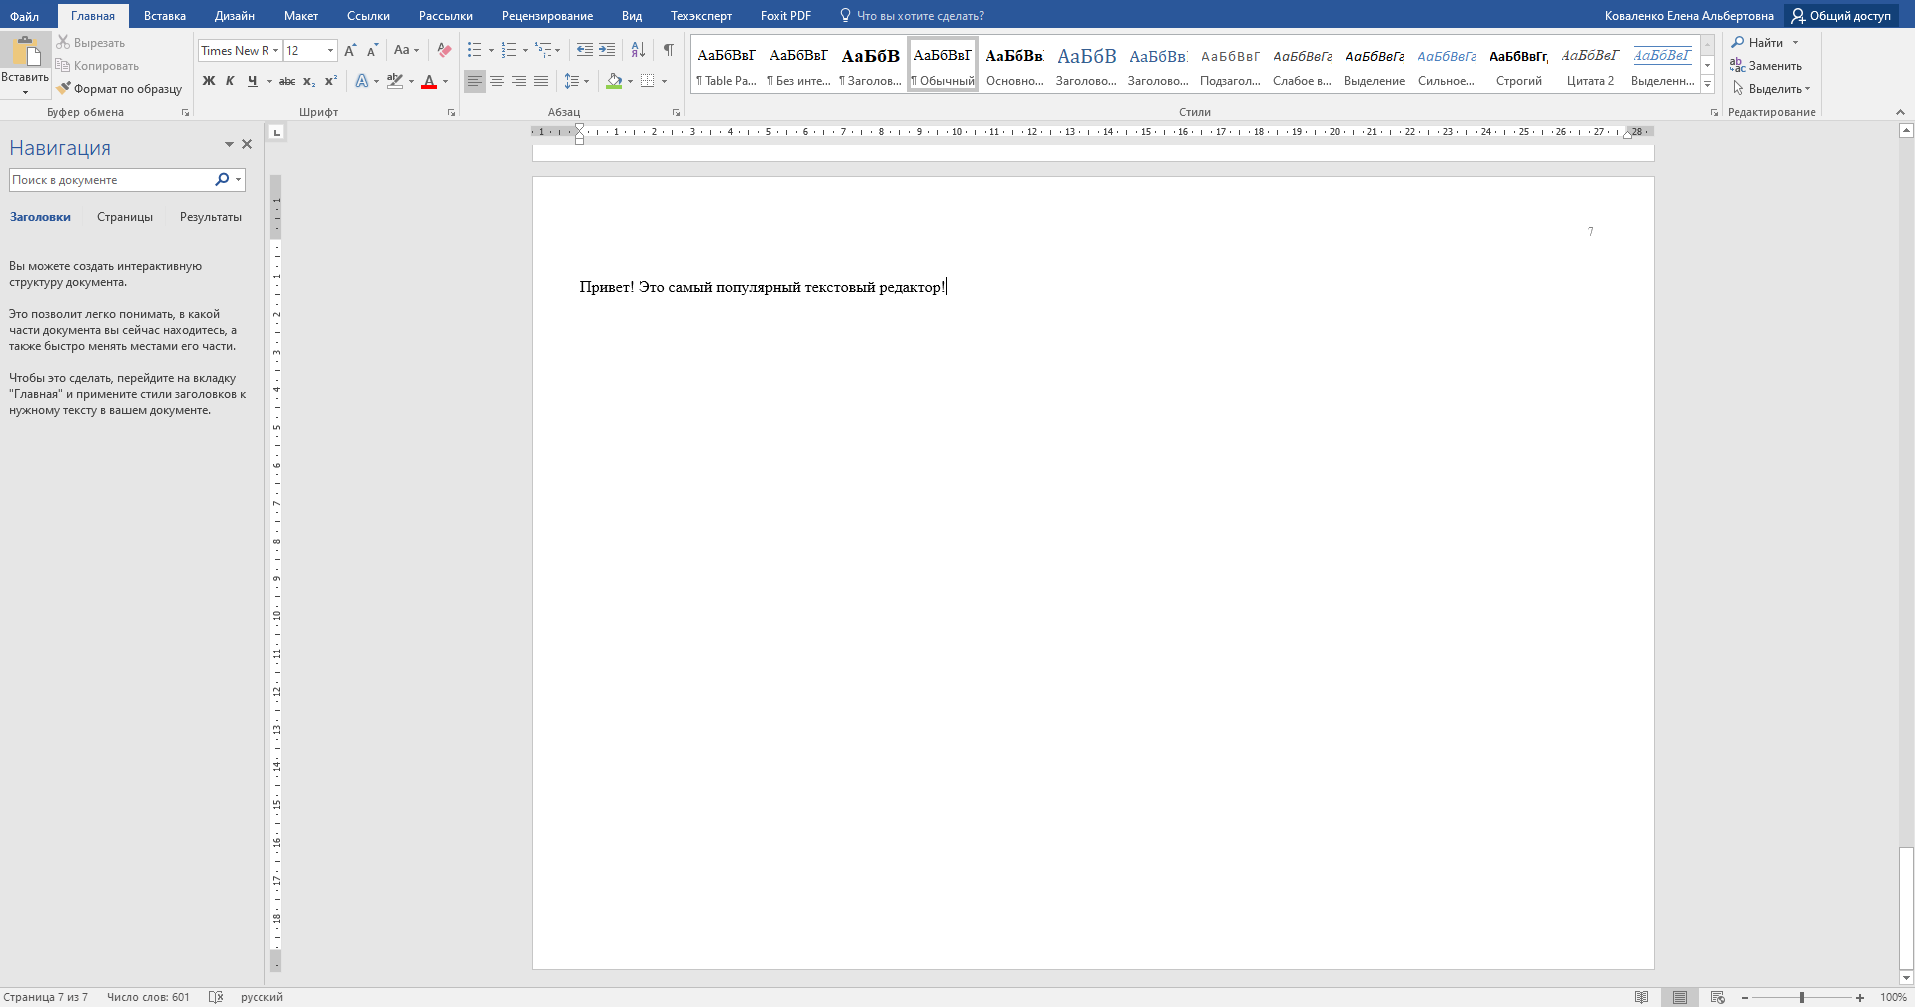Open the font size dropdown showing 12

tap(330, 51)
